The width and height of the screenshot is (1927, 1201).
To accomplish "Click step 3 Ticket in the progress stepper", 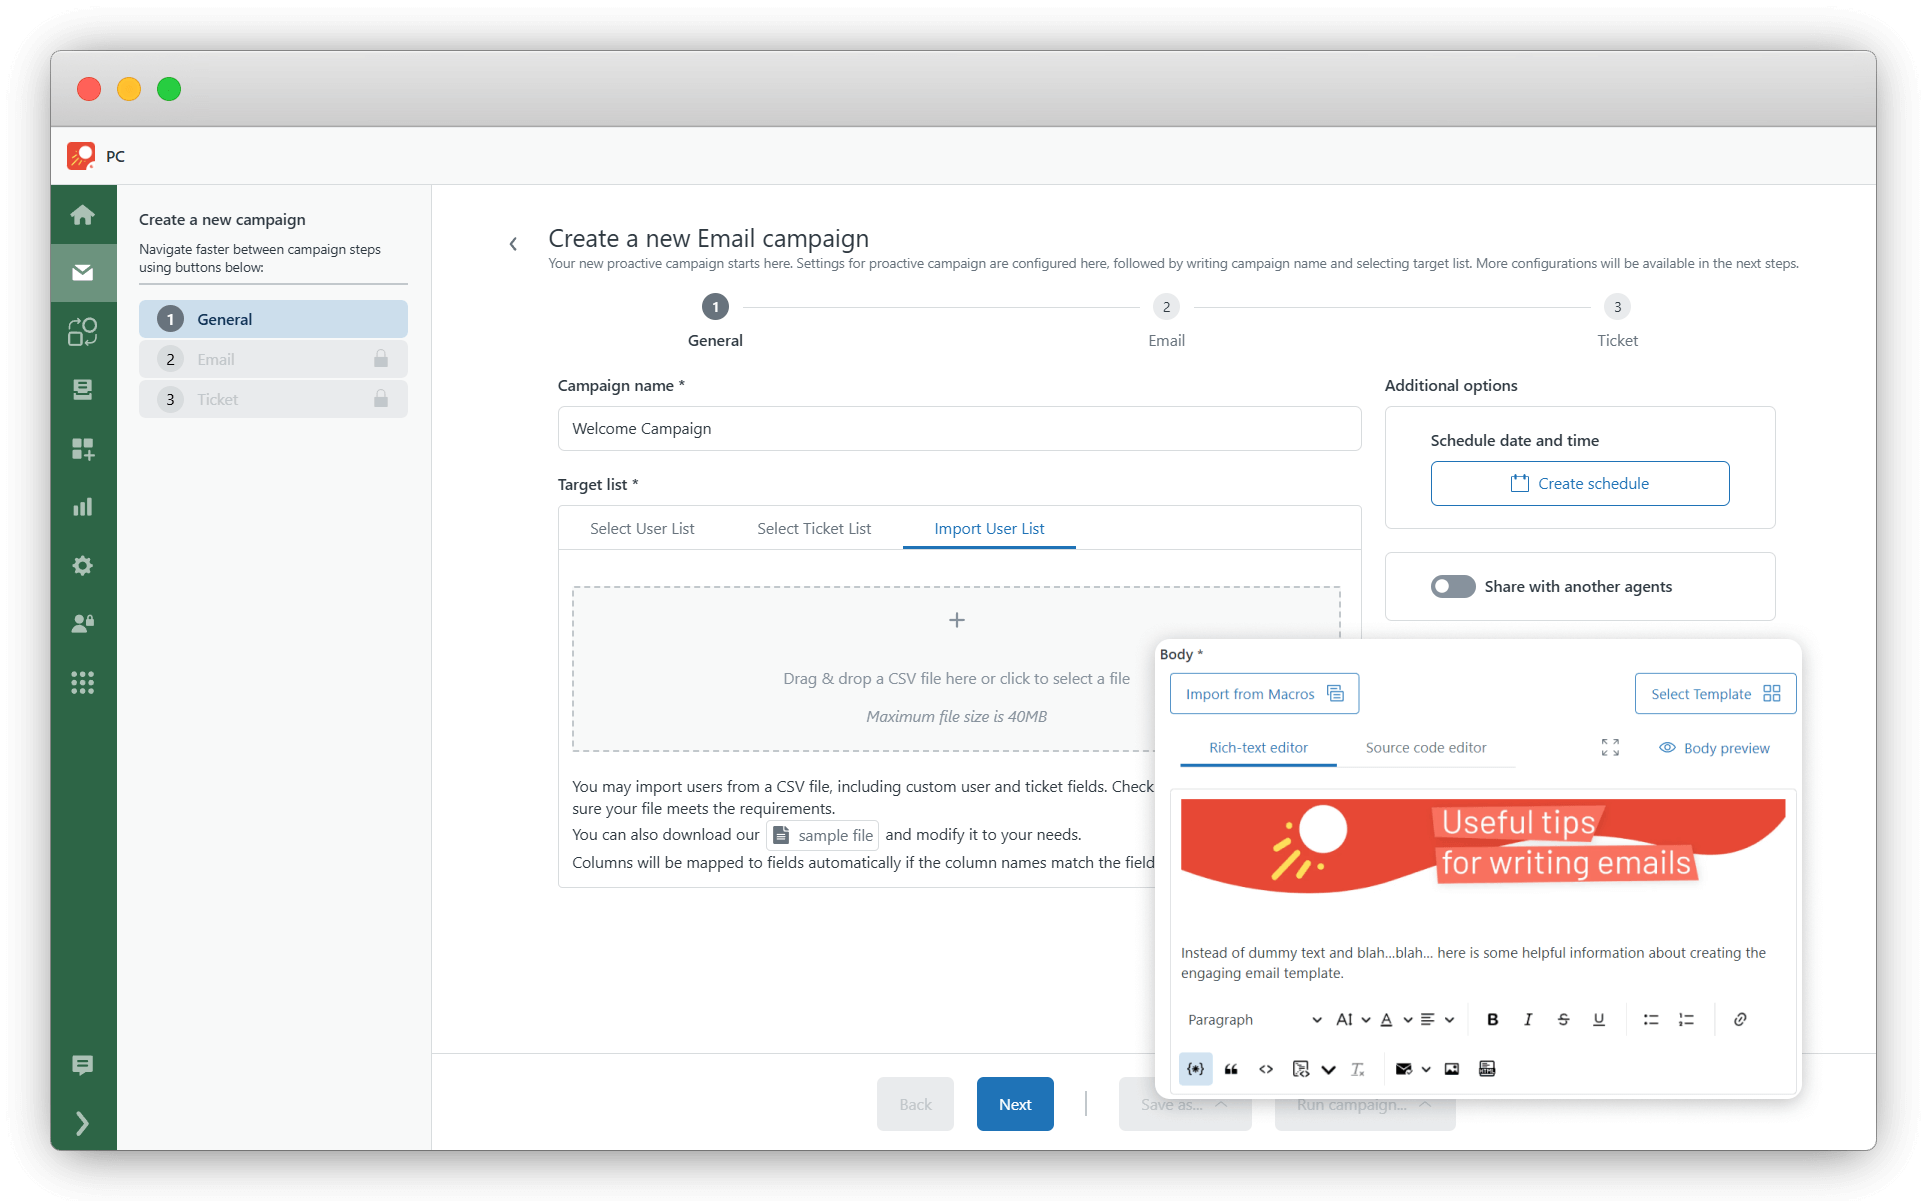I will click(1617, 320).
